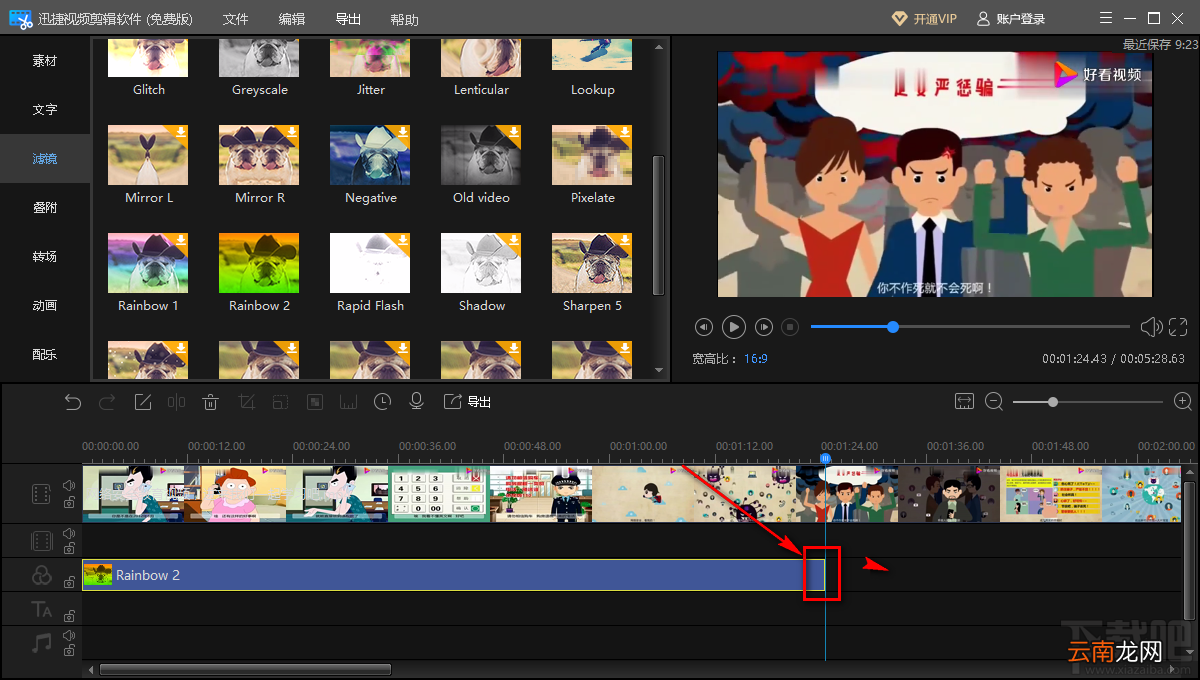Switch to the 素材 sidebar tab
This screenshot has width=1200, height=680.
[45, 61]
